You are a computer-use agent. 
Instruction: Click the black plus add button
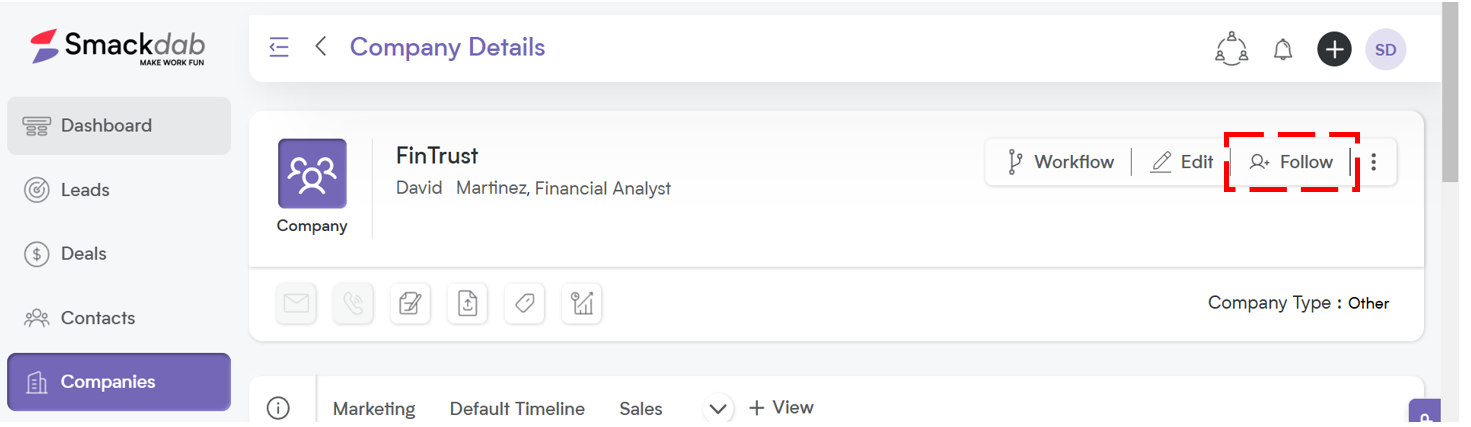point(1334,48)
